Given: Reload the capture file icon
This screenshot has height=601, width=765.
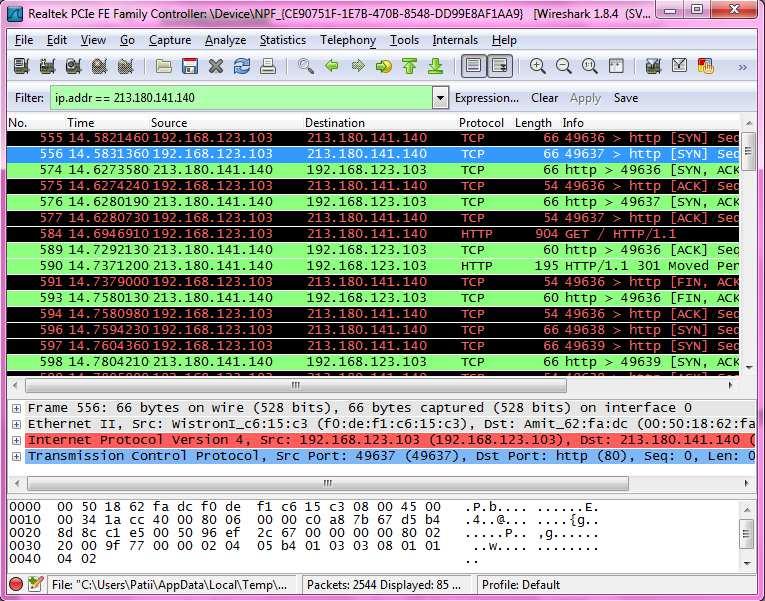Looking at the screenshot, I should click(x=242, y=66).
